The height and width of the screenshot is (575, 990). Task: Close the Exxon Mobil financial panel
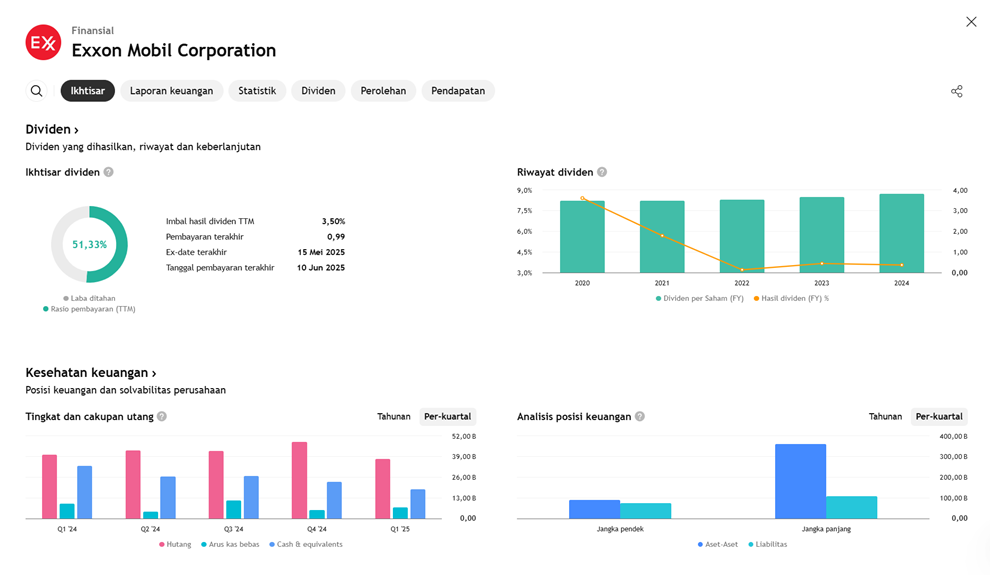pos(971,22)
